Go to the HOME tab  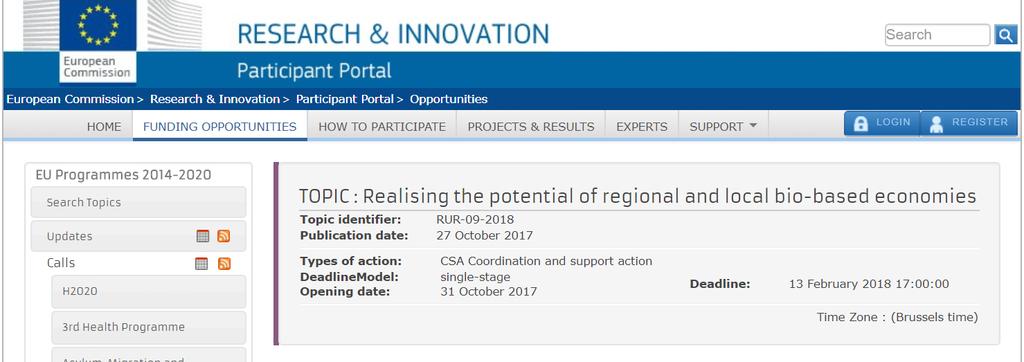point(104,126)
